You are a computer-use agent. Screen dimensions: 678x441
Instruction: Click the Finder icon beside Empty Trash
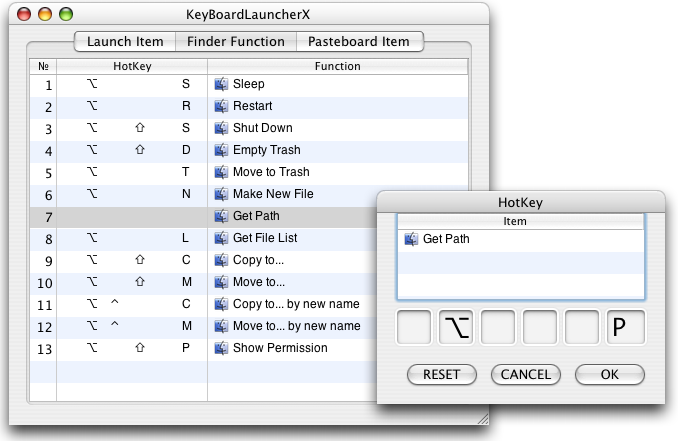pos(221,150)
